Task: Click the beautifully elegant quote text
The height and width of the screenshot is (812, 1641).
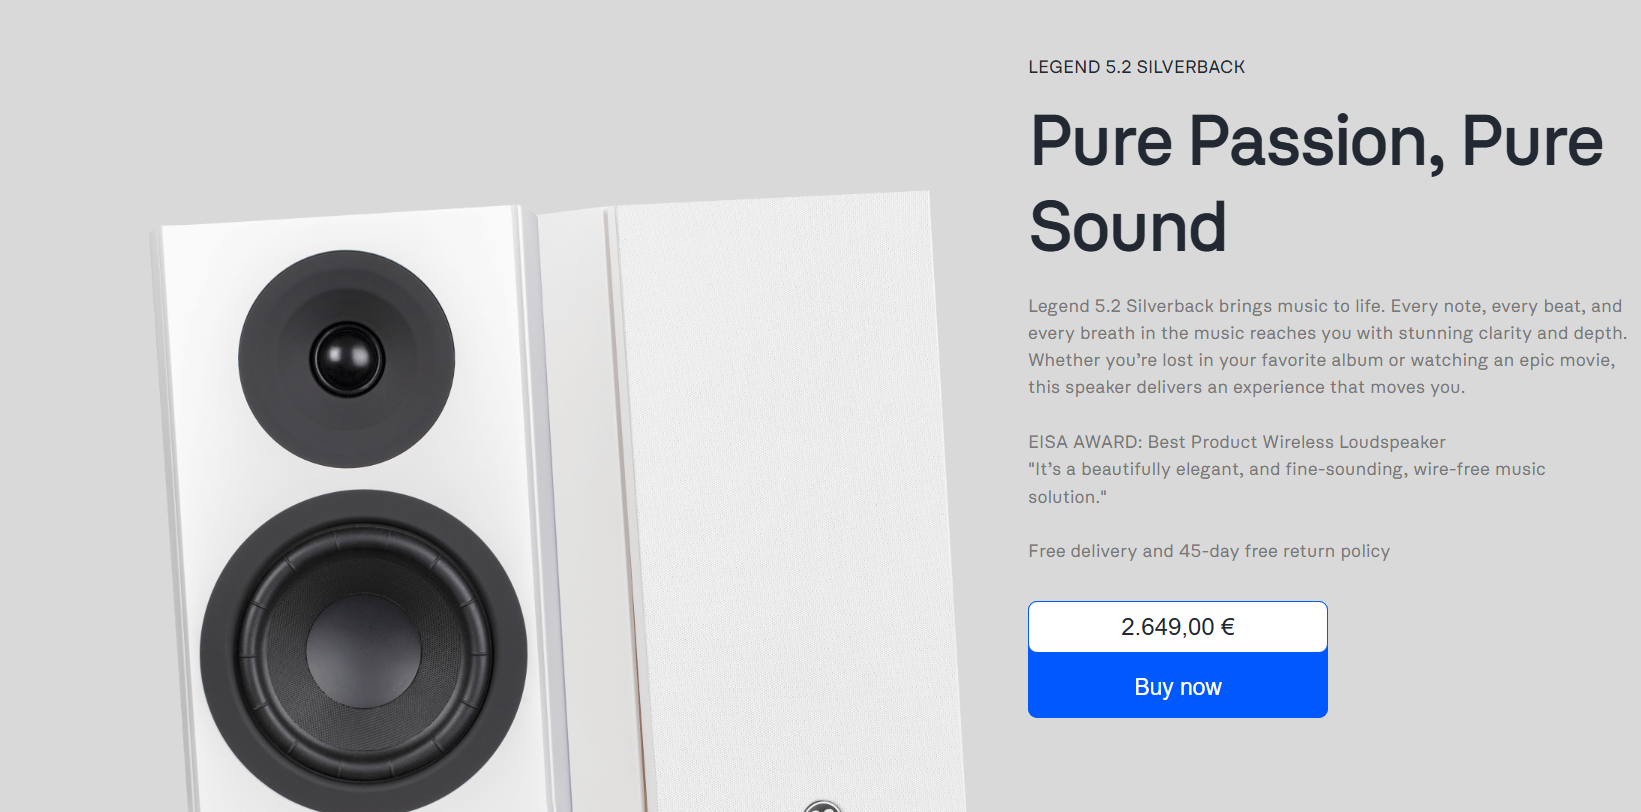Action: (x=1287, y=483)
